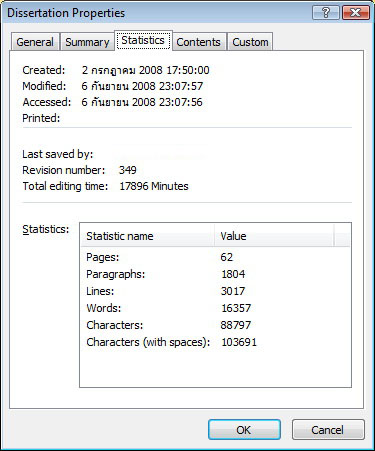Image resolution: width=375 pixels, height=451 pixels.
Task: Select the Words: row
Action: coord(216,308)
